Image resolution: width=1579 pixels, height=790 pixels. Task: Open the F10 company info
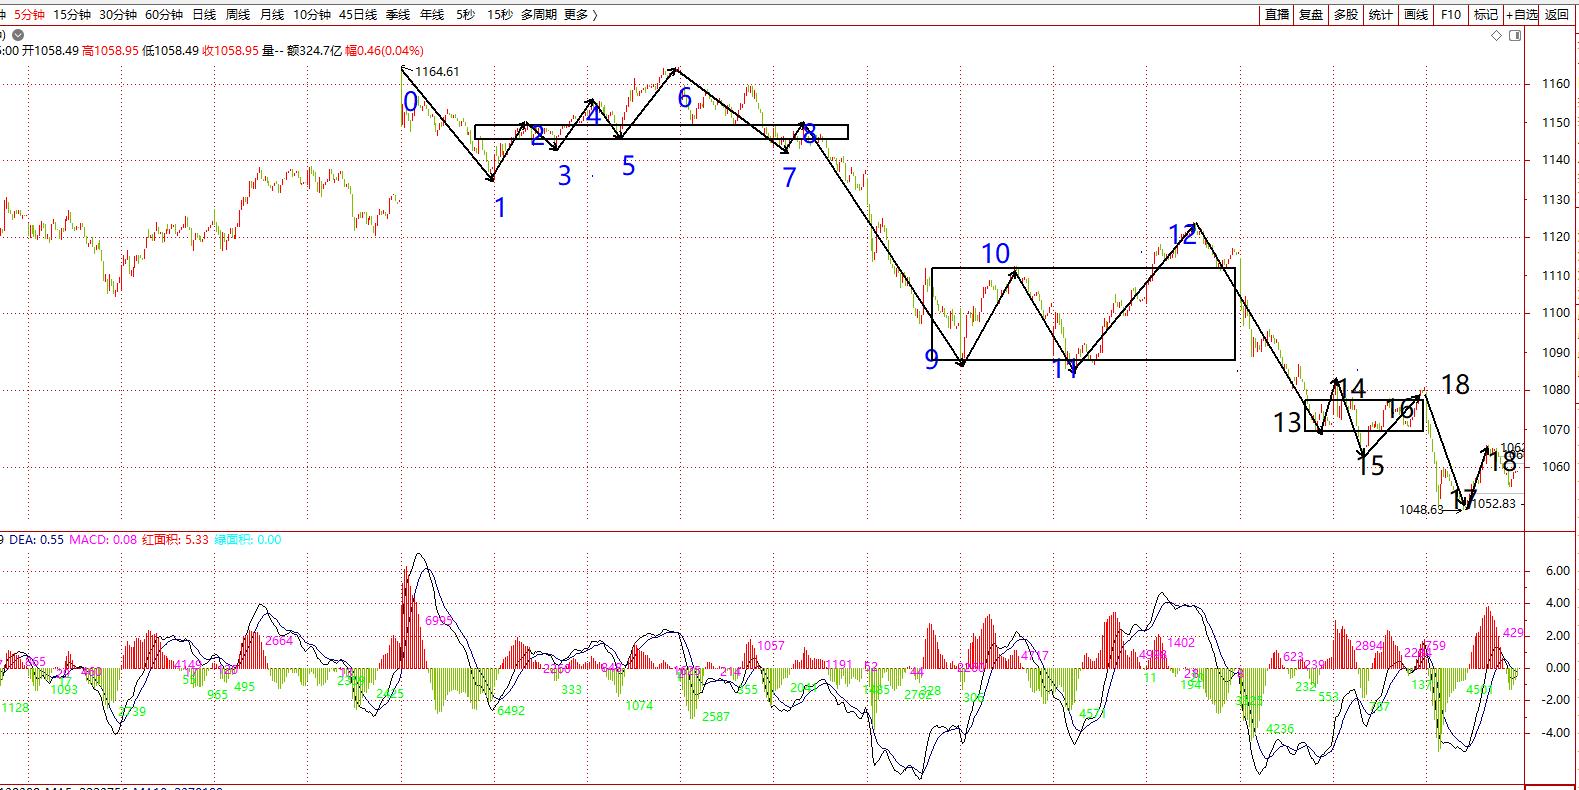[x=1451, y=15]
